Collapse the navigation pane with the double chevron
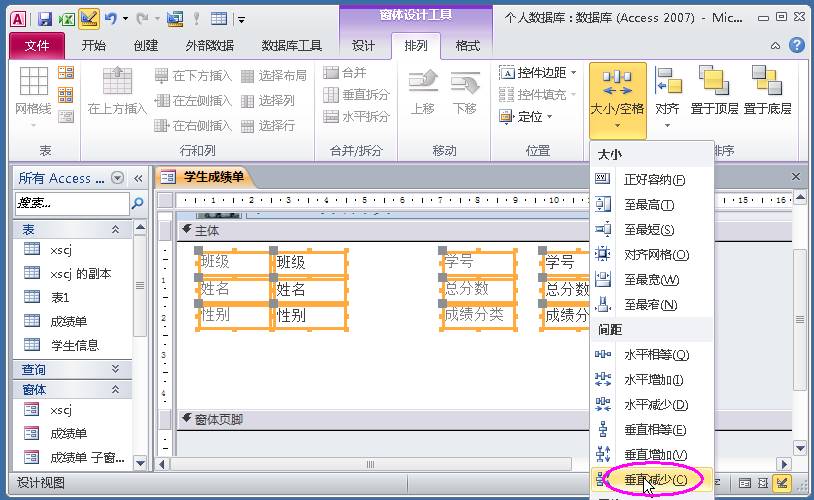This screenshot has height=500, width=814. [x=138, y=179]
